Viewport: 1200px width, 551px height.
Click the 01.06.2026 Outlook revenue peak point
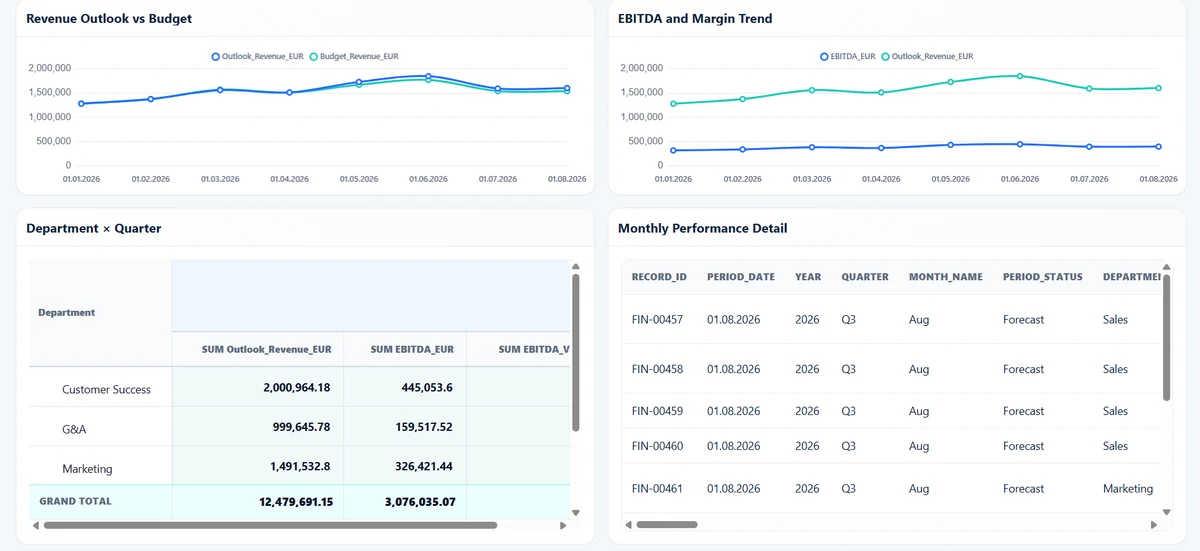(428, 76)
